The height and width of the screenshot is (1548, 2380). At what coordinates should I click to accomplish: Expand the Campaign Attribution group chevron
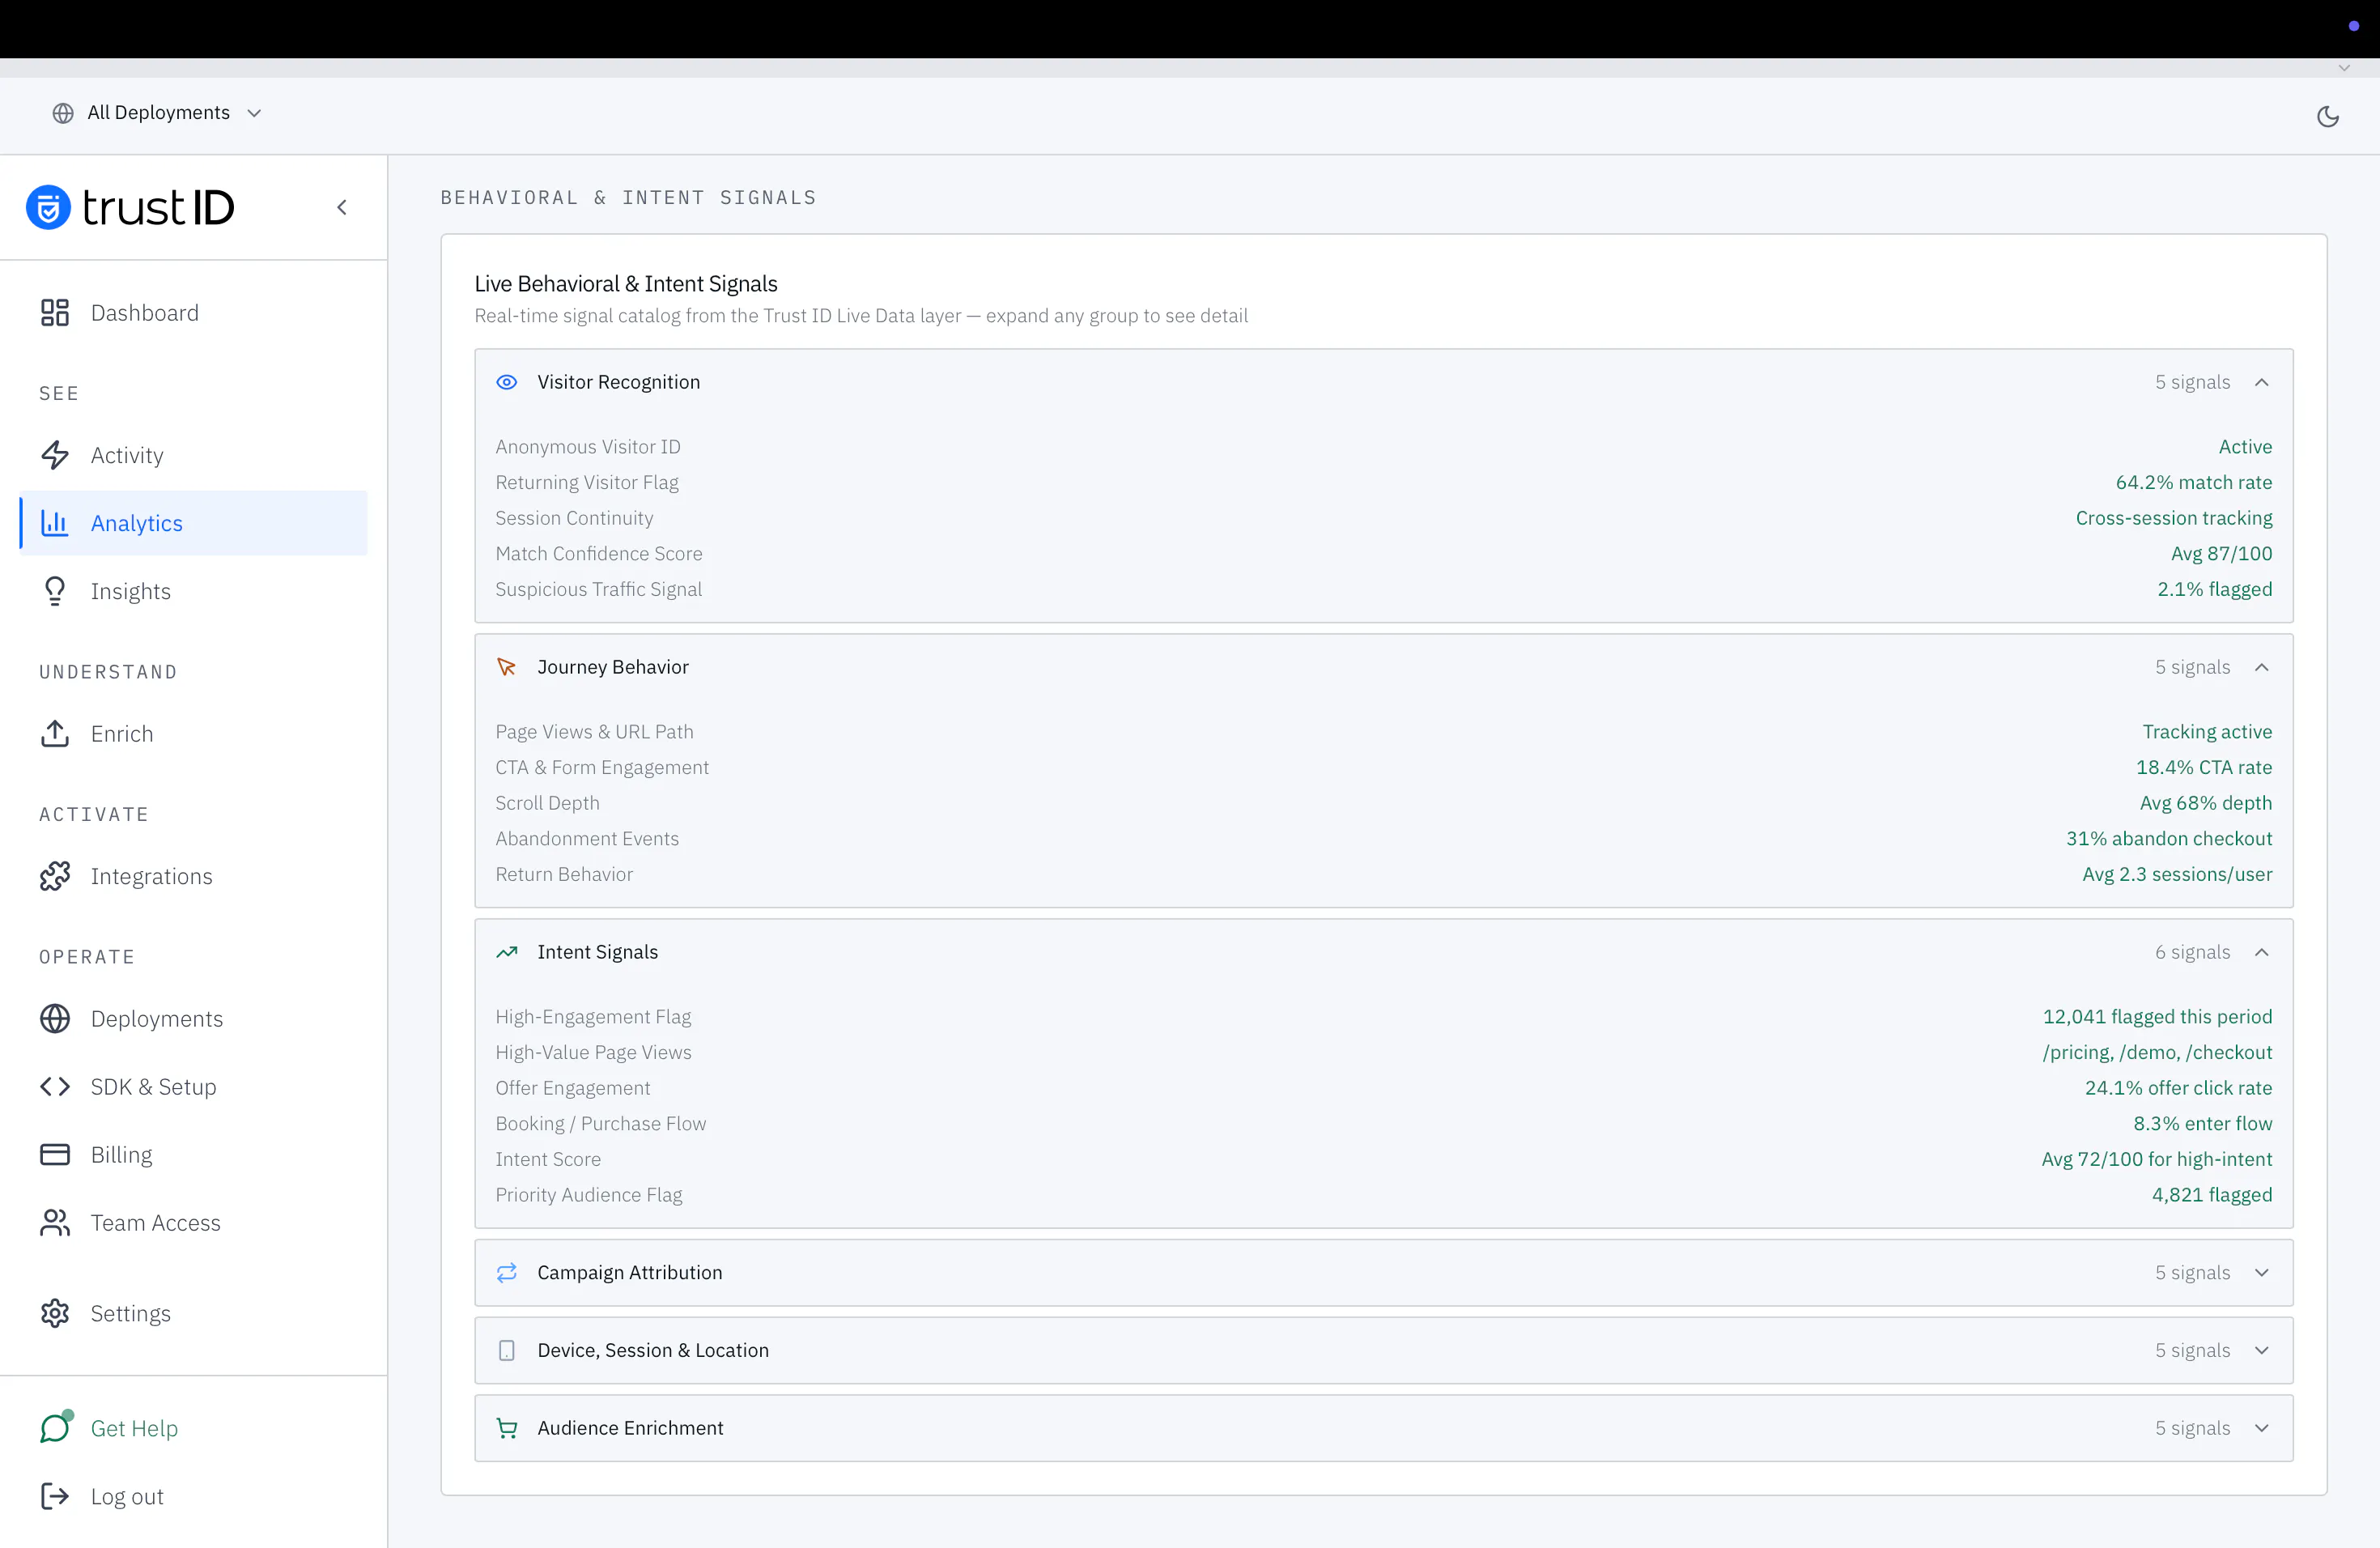click(x=2262, y=1273)
